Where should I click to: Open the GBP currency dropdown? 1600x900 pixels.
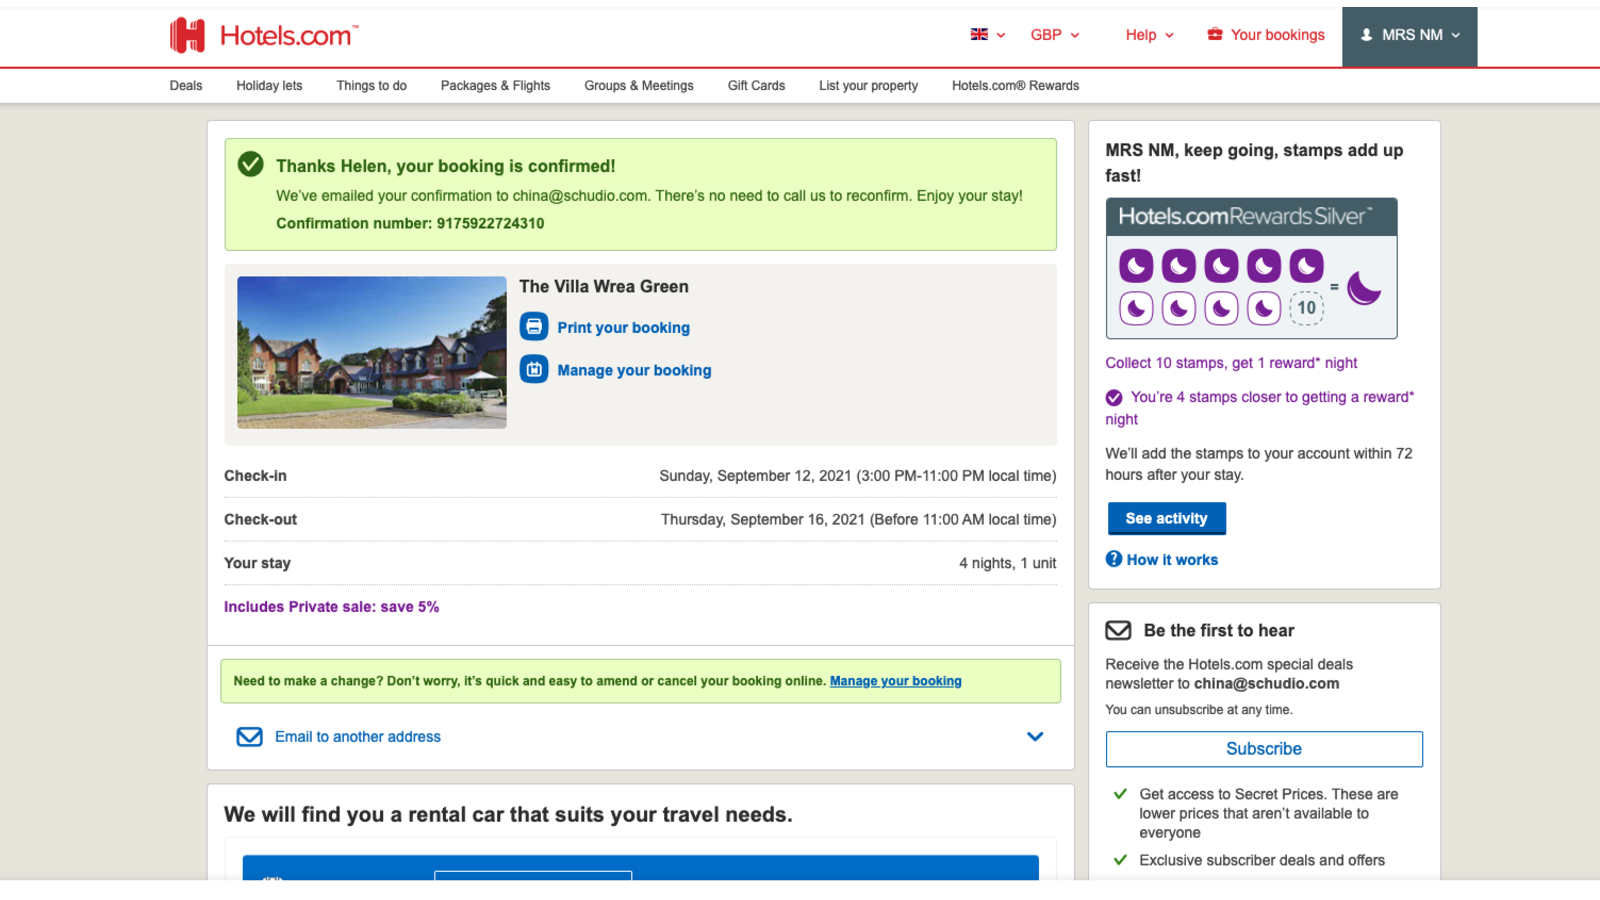coord(1055,35)
